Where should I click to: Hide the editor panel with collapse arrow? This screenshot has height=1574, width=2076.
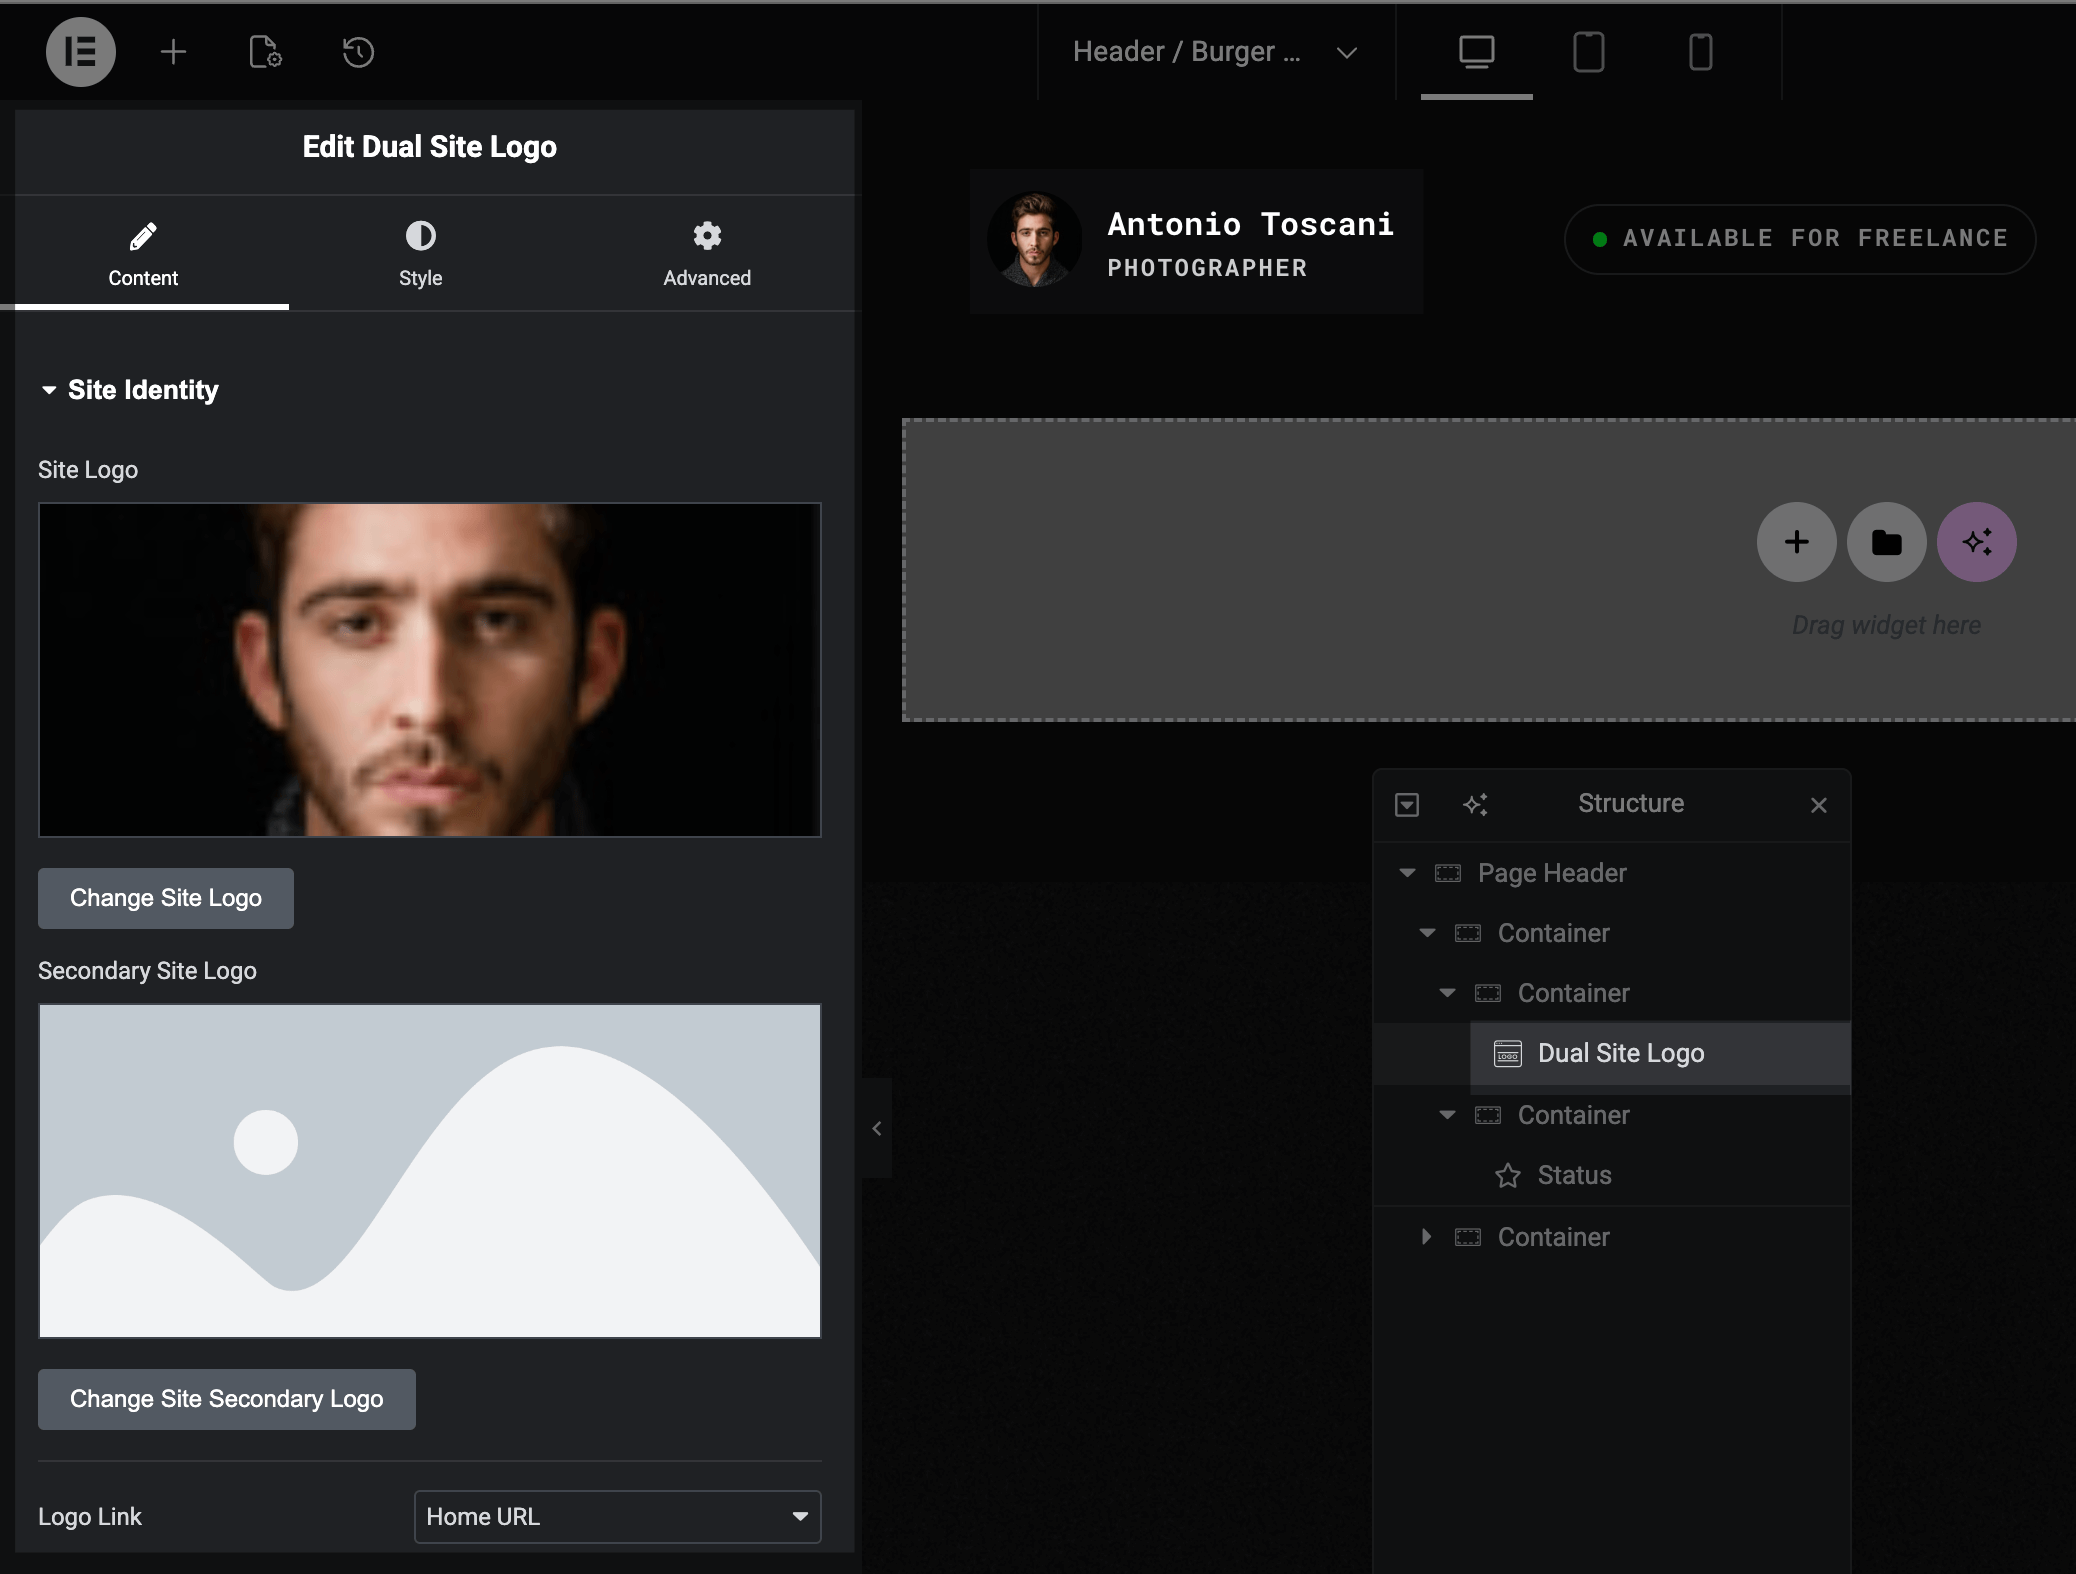pyautogui.click(x=877, y=1128)
